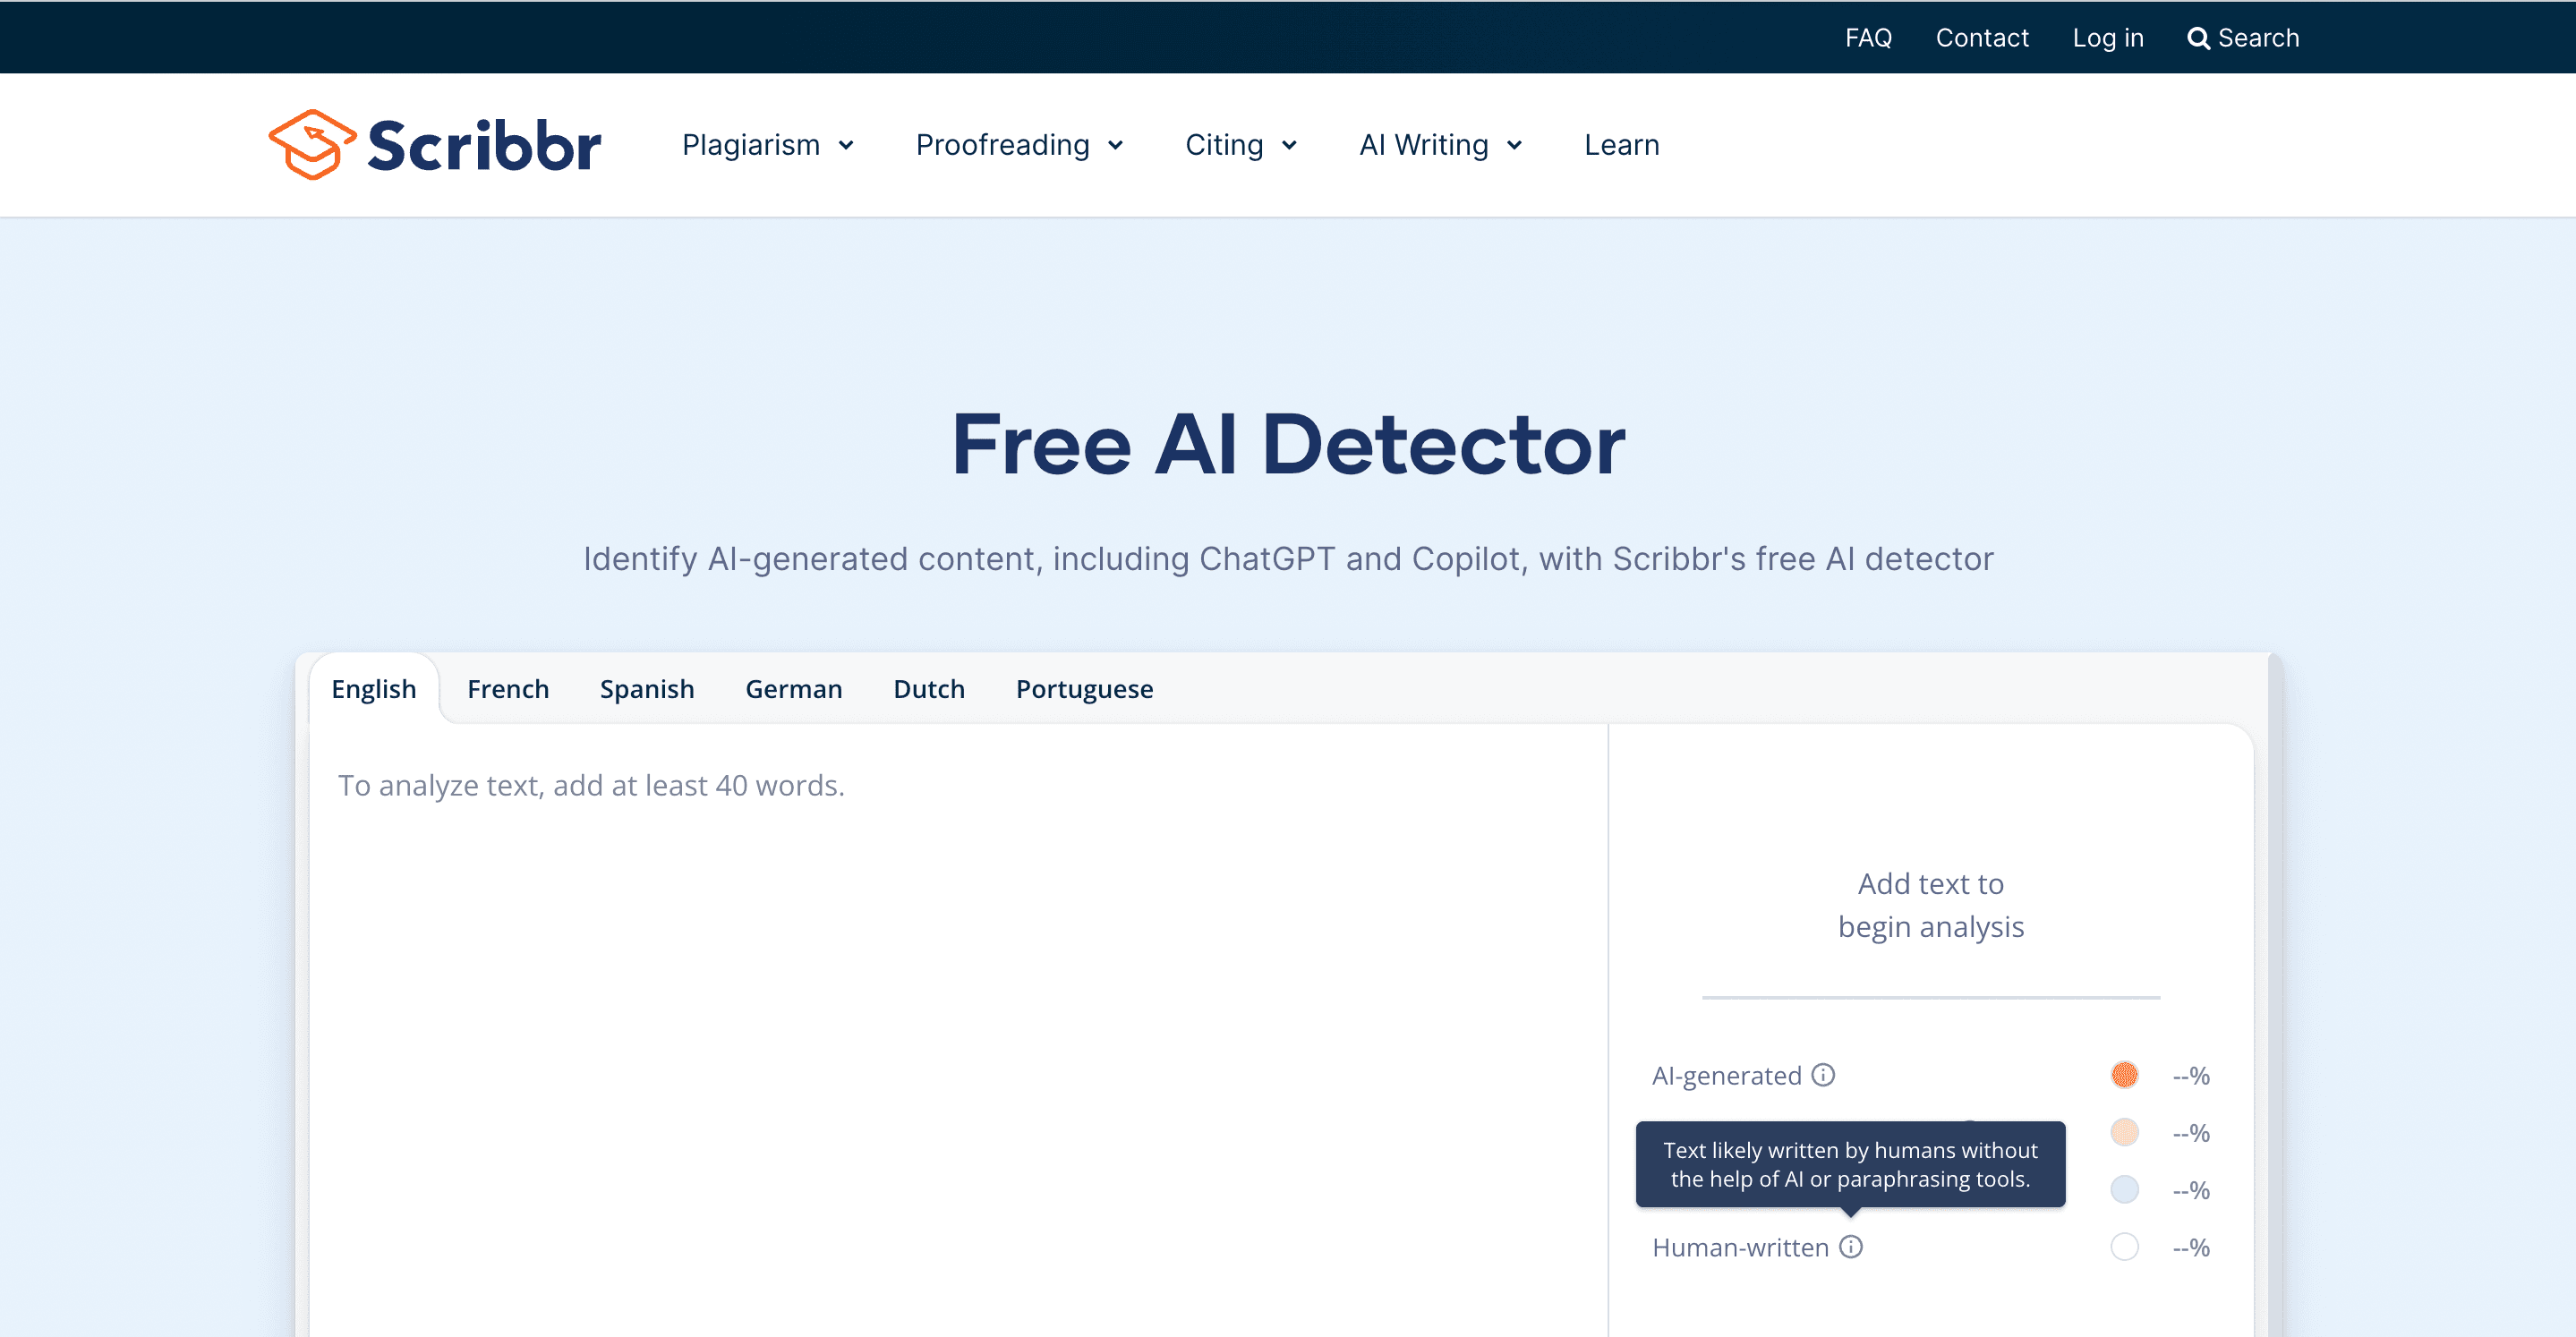Viewport: 2576px width, 1337px height.
Task: Click the subtitle about ChatGPT and Copilot
Action: point(1288,558)
